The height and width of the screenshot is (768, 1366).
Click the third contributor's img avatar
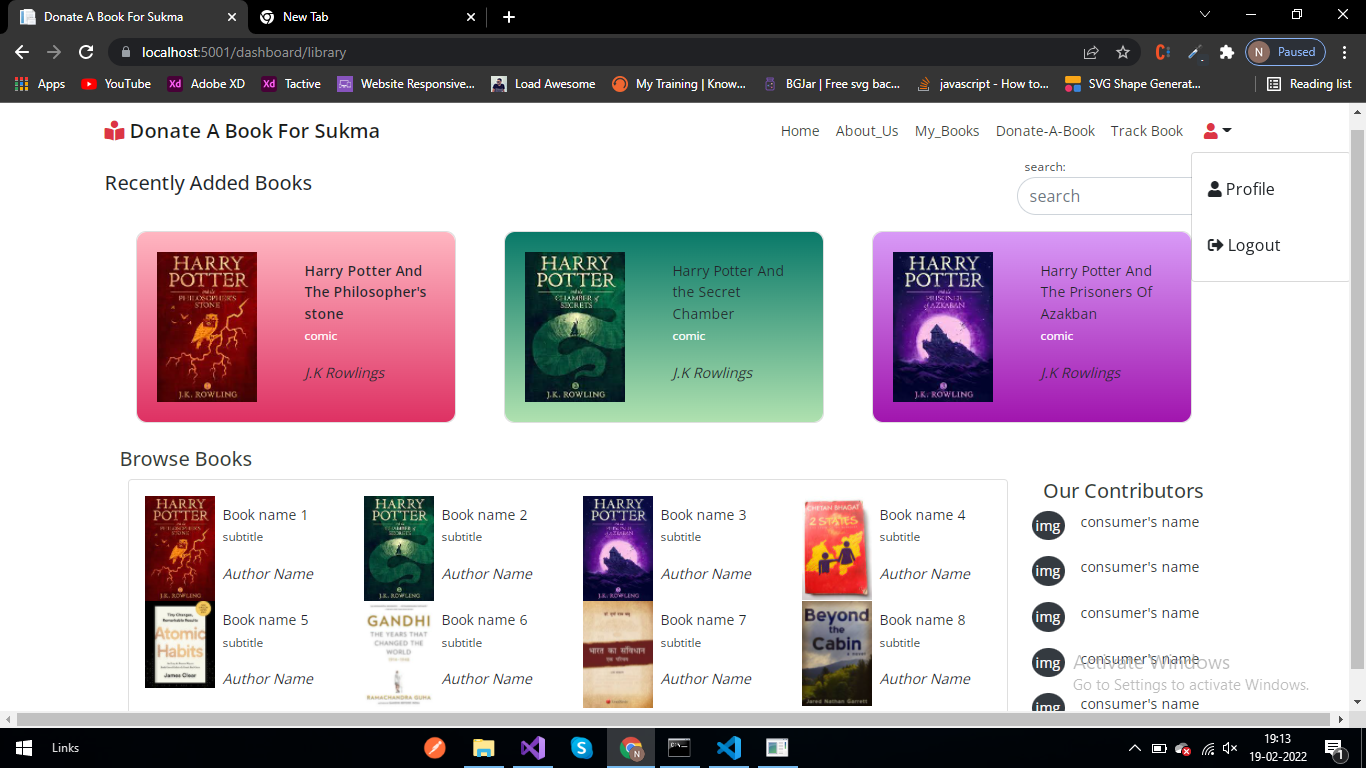pyautogui.click(x=1048, y=617)
